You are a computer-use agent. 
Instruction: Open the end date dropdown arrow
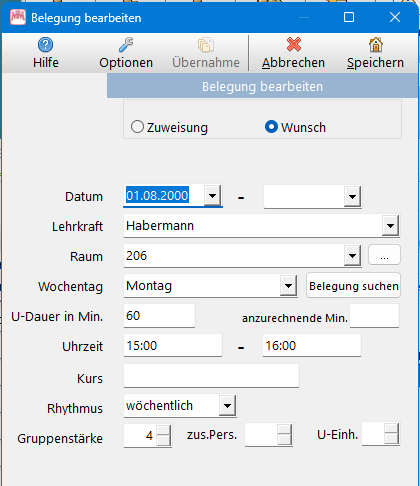352,197
